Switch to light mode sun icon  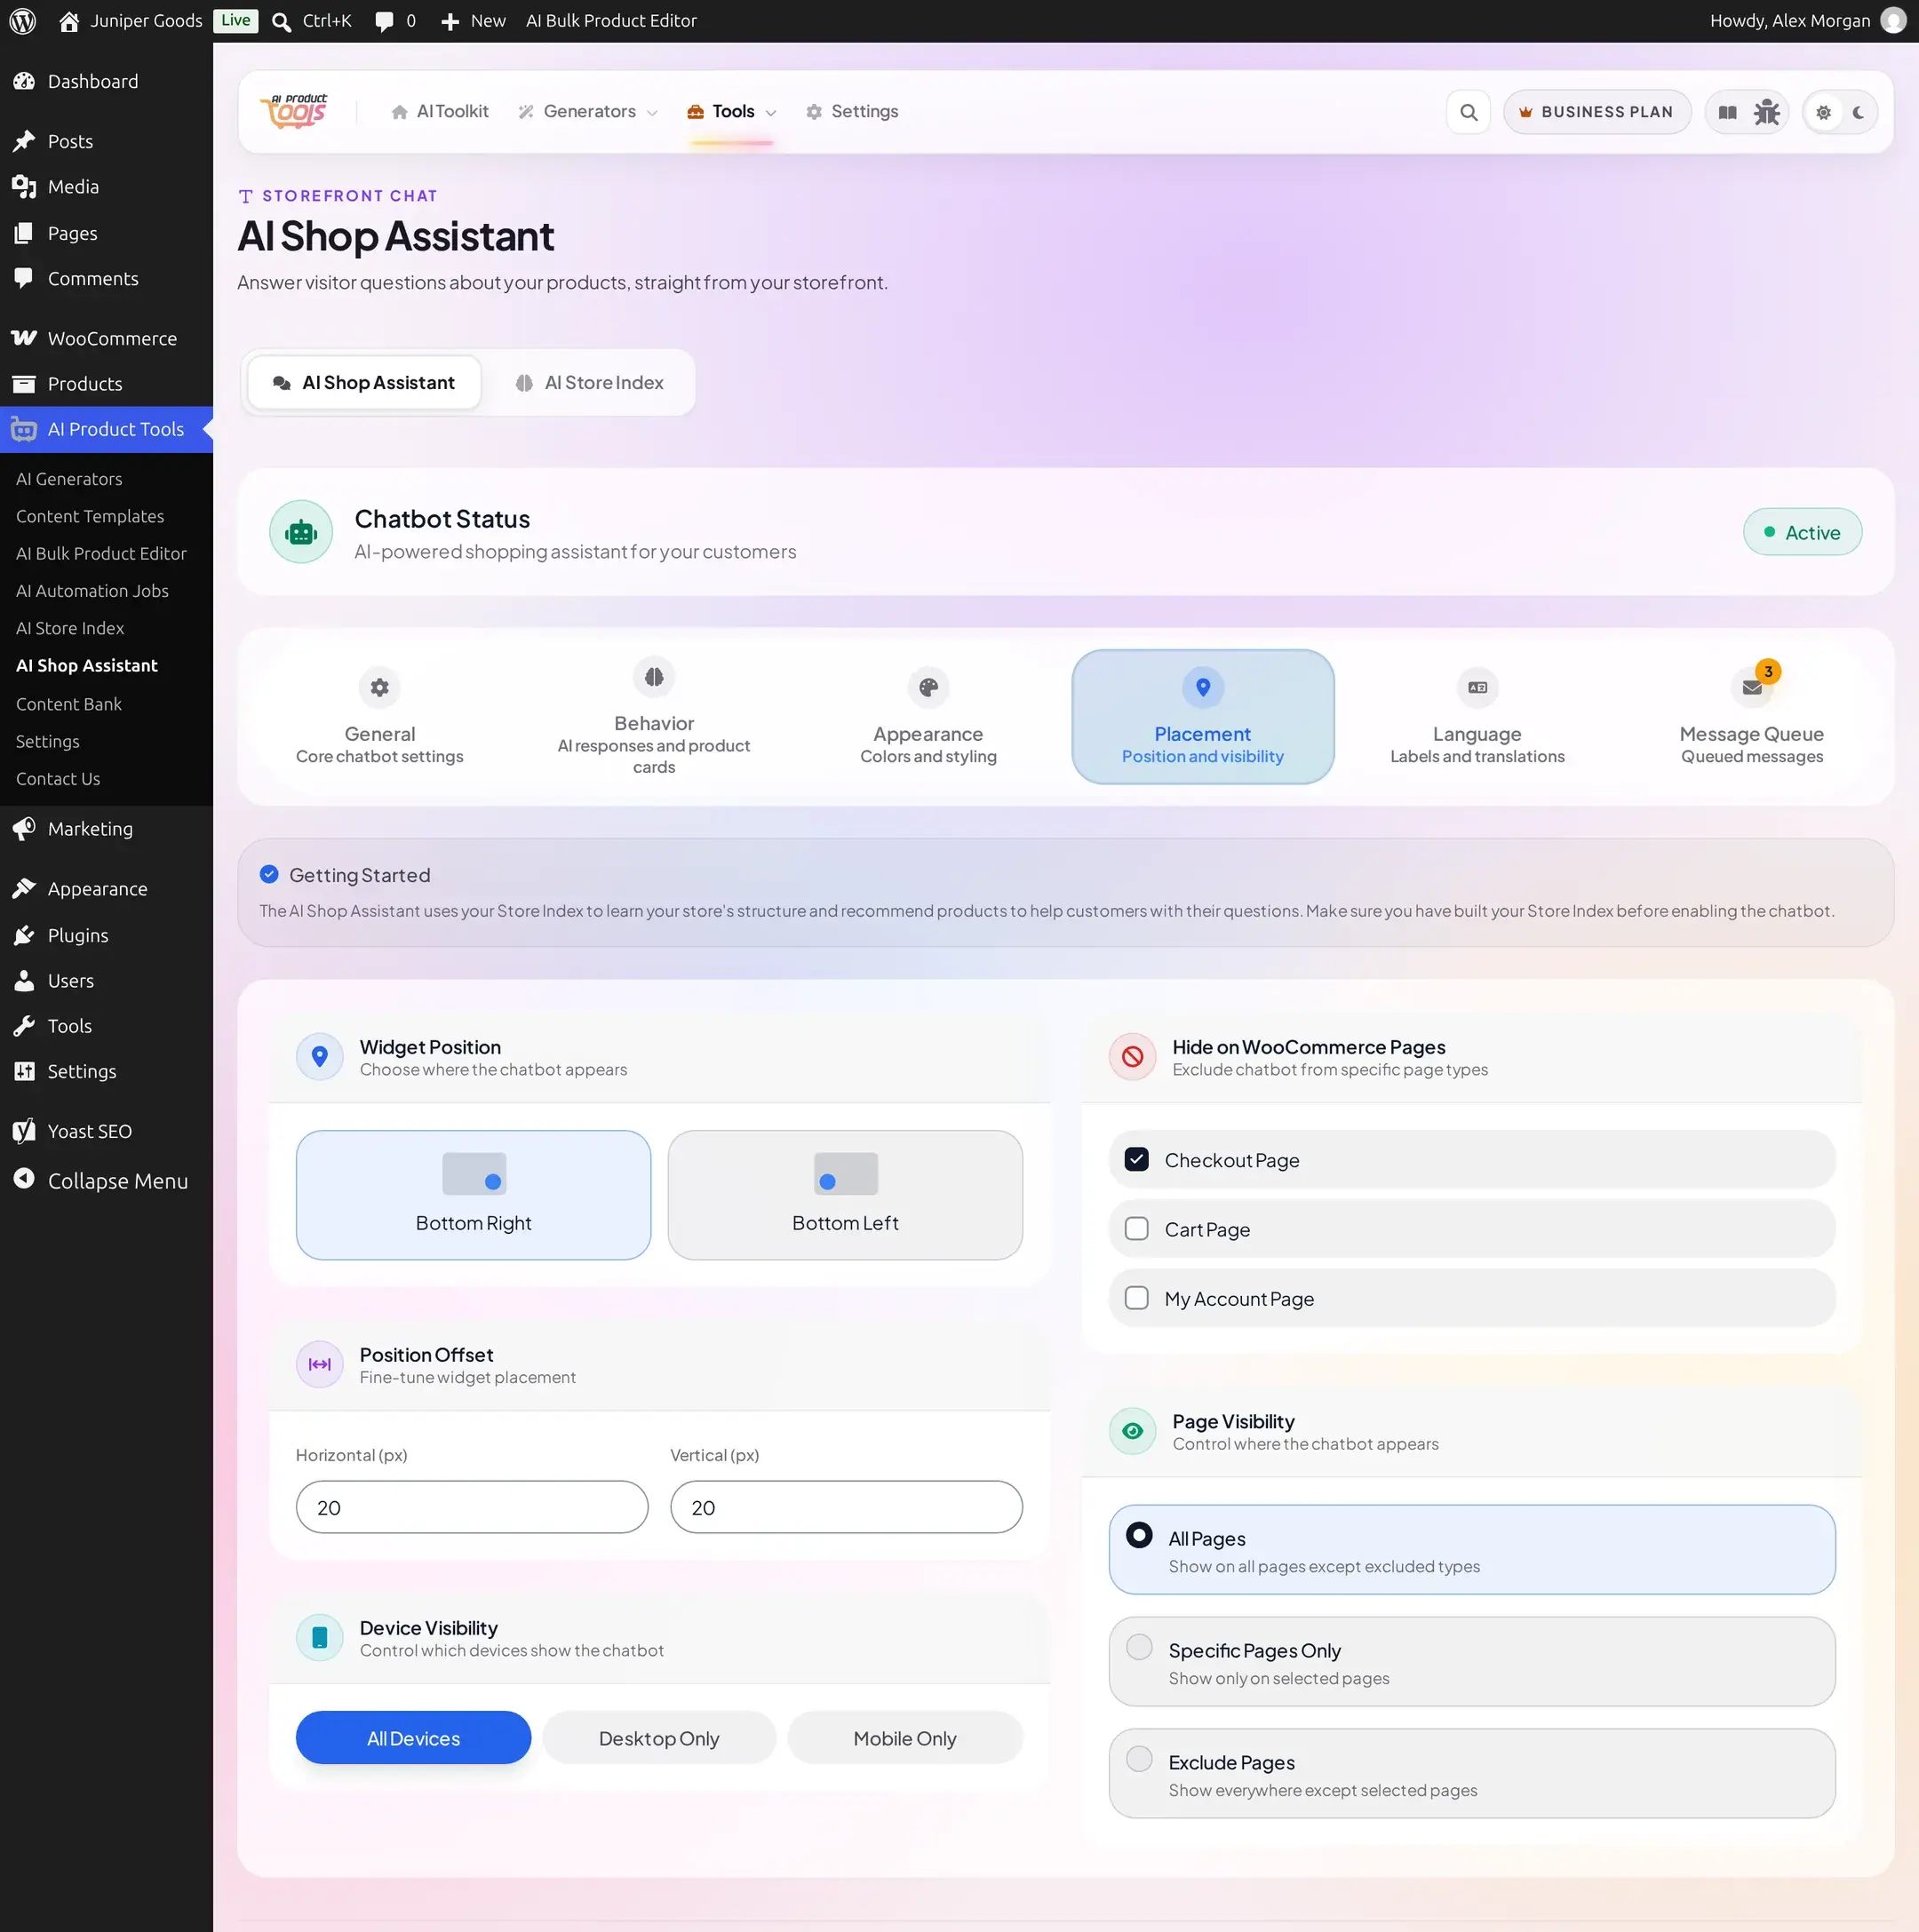pyautogui.click(x=1823, y=112)
